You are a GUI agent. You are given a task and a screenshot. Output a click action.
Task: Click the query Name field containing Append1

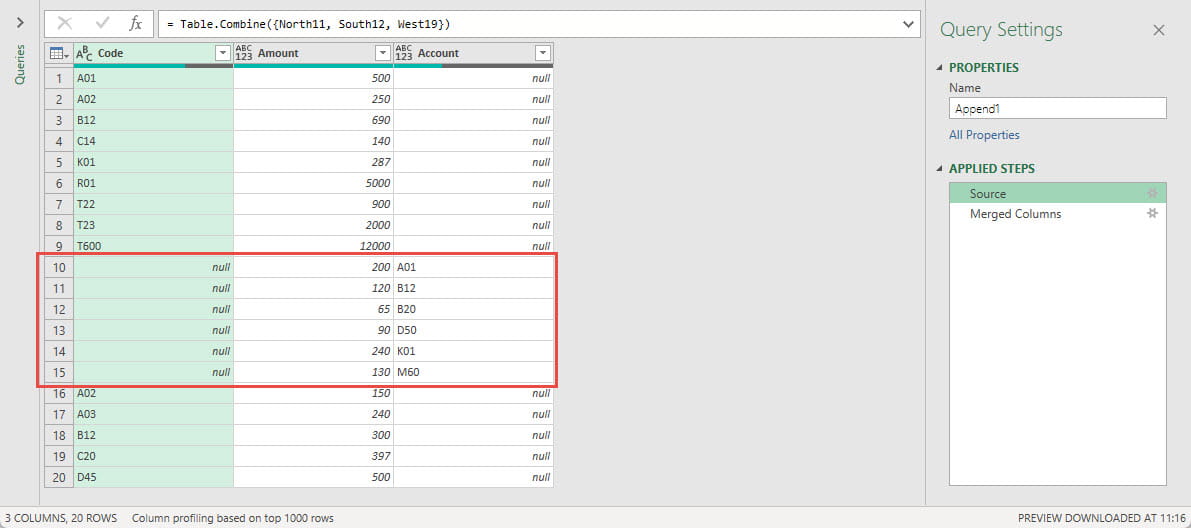tap(1057, 109)
